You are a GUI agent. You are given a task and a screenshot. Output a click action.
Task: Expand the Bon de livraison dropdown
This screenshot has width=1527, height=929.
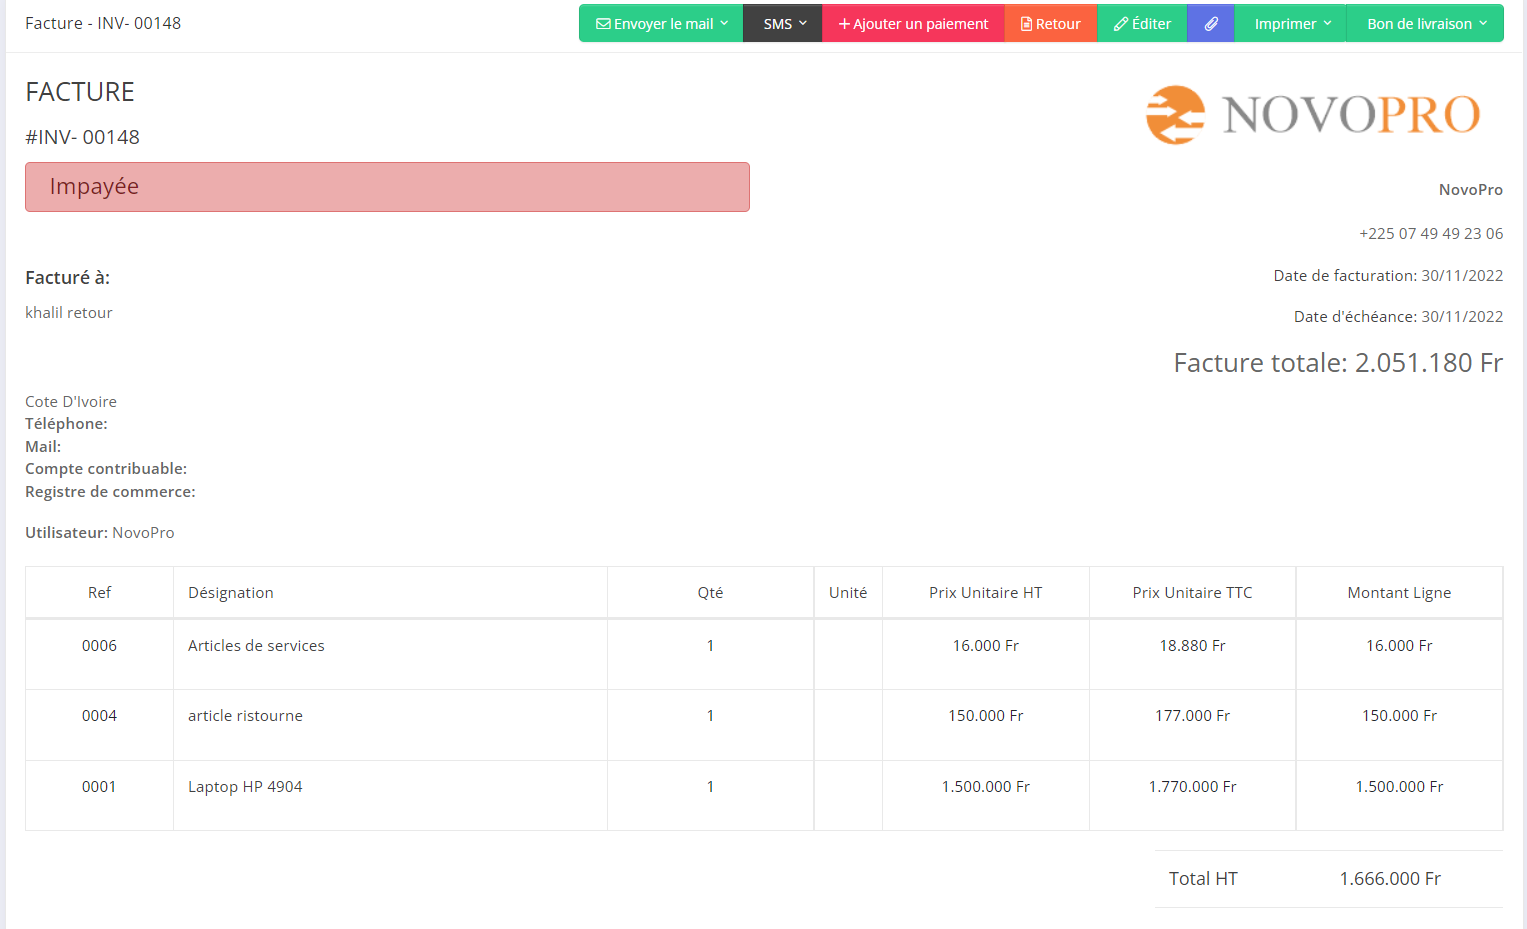[x=1425, y=24]
